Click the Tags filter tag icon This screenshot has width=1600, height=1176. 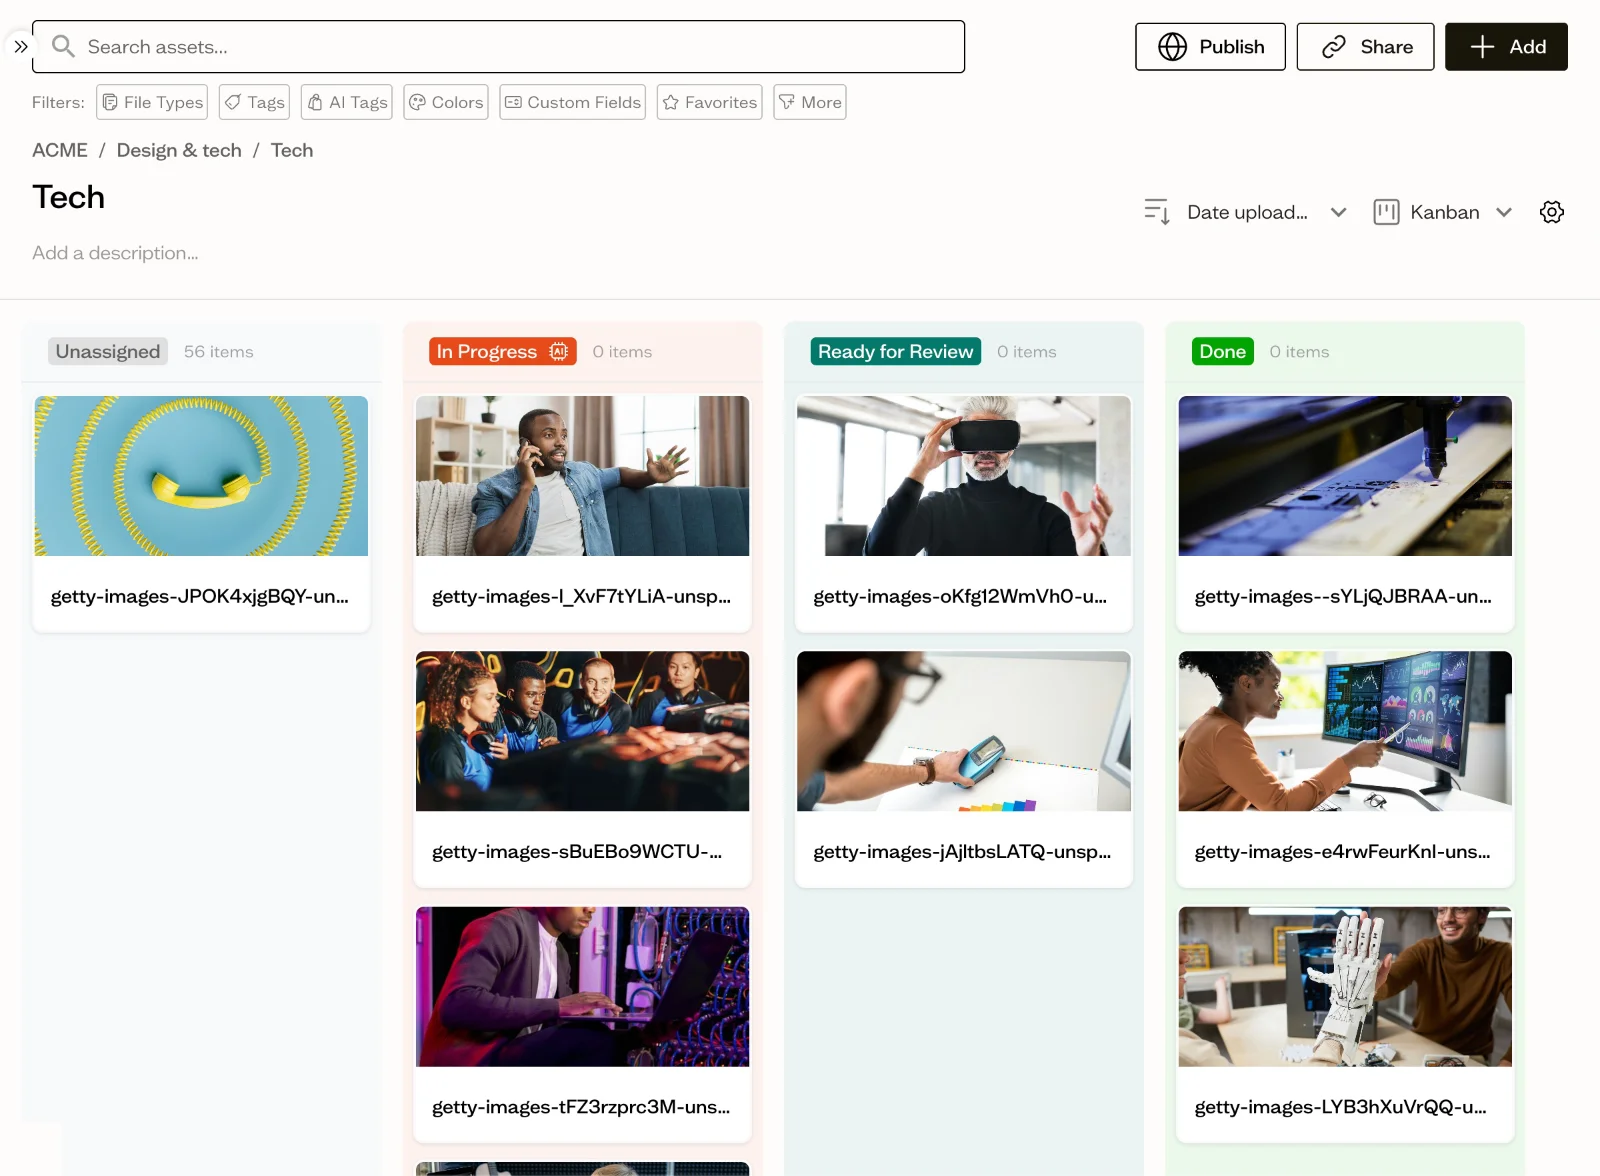pyautogui.click(x=232, y=102)
